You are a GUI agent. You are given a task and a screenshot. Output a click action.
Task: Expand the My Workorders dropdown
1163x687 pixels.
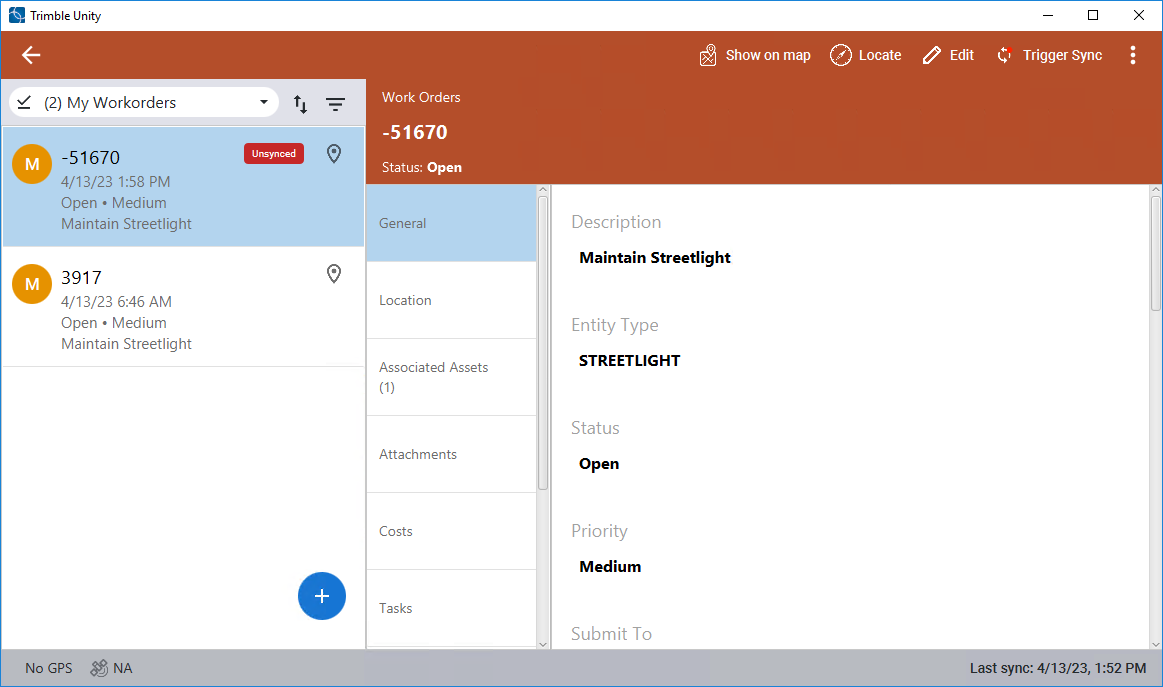click(x=264, y=102)
